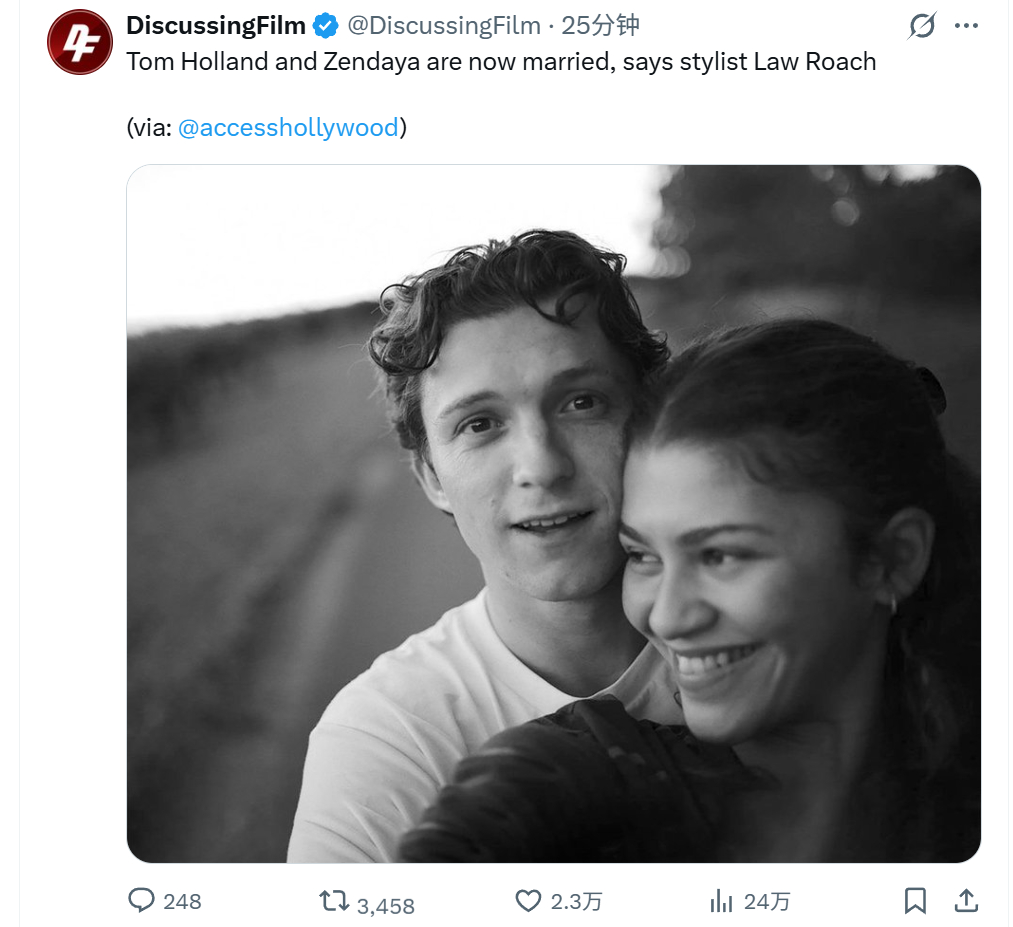Click the reply speech bubble icon
The width and height of the screenshot is (1013, 927).
click(142, 901)
